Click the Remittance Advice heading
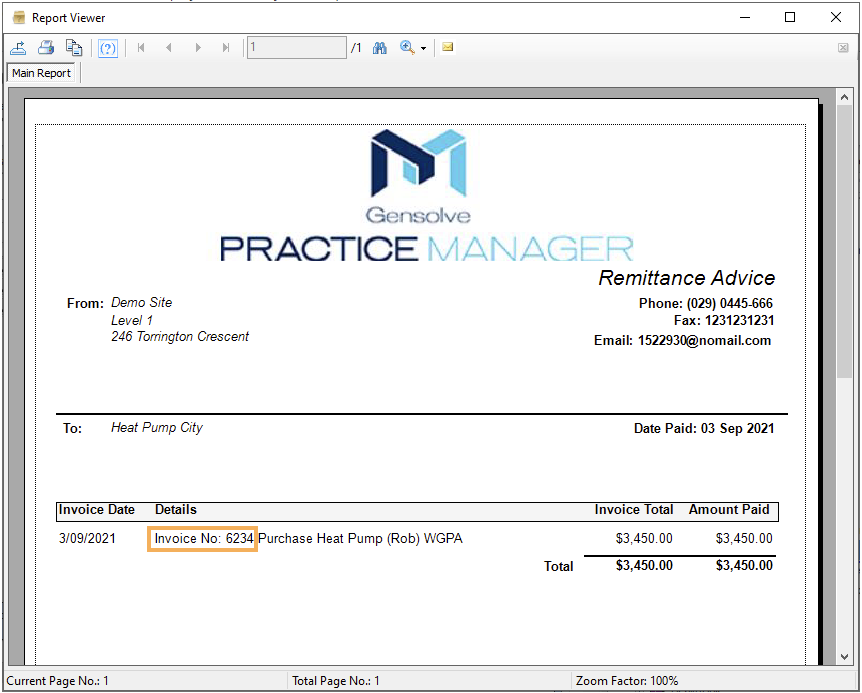Viewport: 862px width, 693px height. (687, 278)
